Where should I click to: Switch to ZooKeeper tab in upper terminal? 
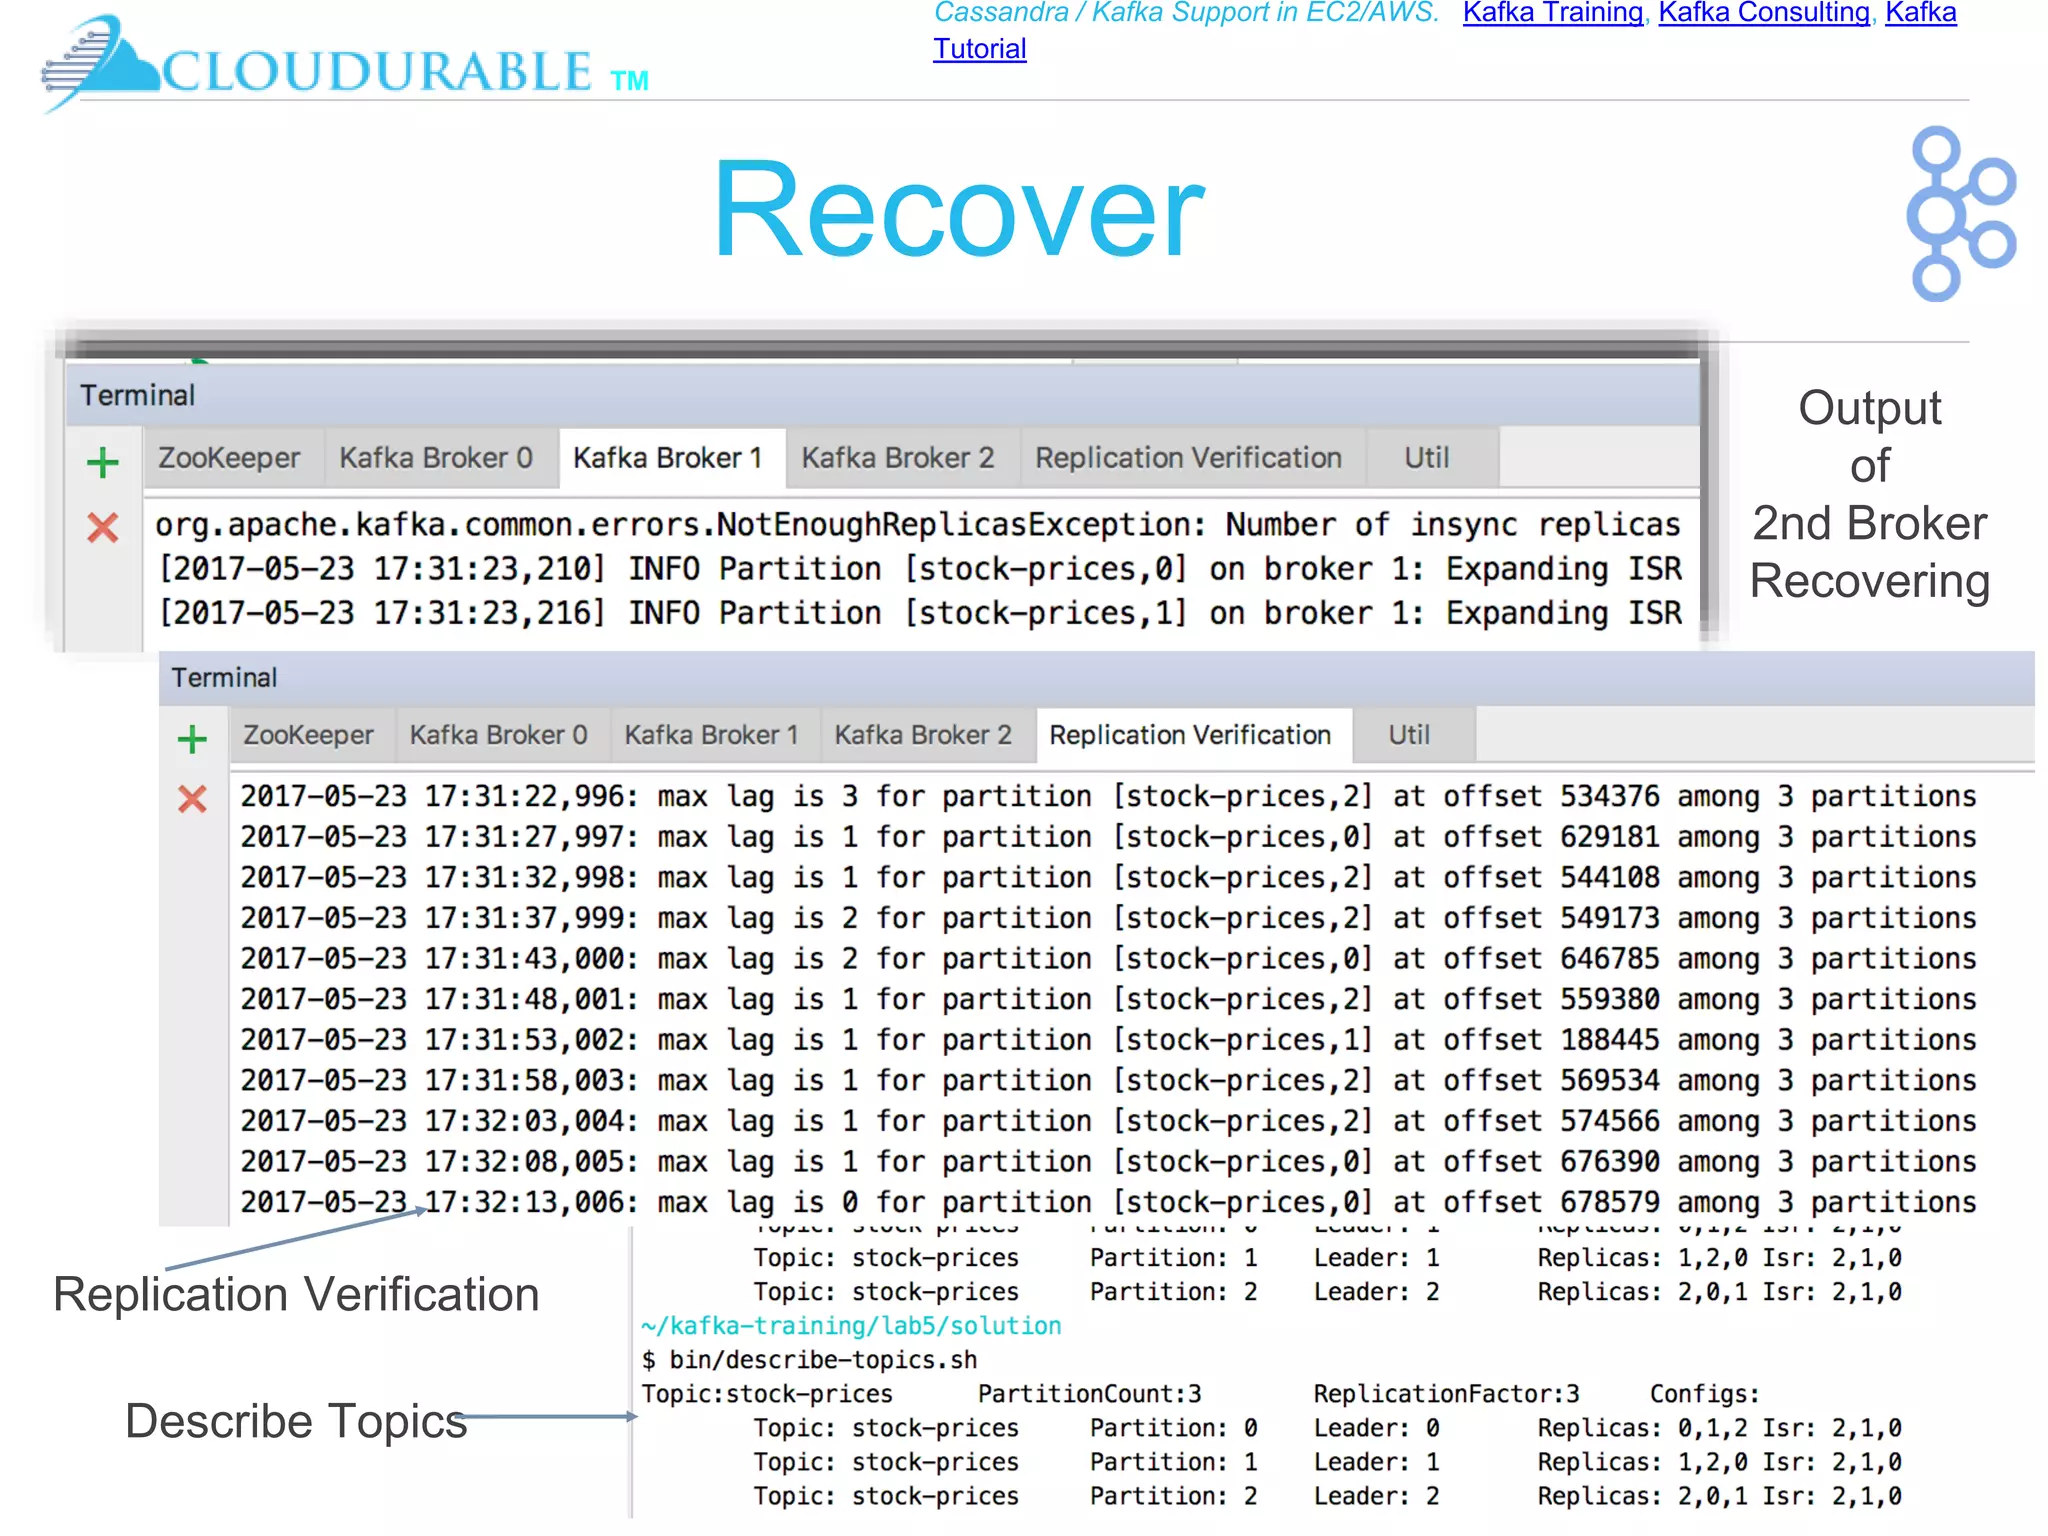(229, 458)
